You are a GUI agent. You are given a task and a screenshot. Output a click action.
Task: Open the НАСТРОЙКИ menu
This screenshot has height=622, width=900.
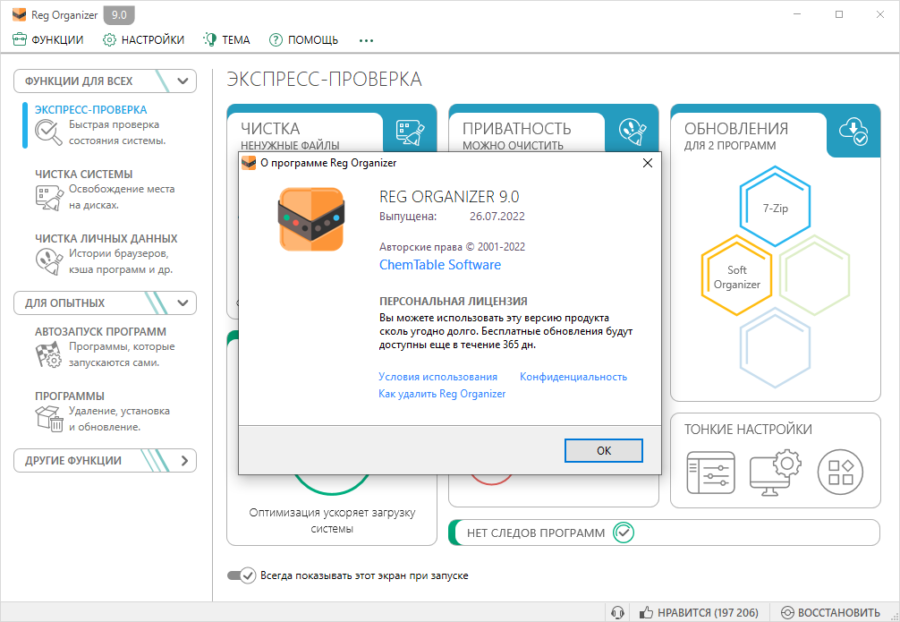(x=143, y=40)
